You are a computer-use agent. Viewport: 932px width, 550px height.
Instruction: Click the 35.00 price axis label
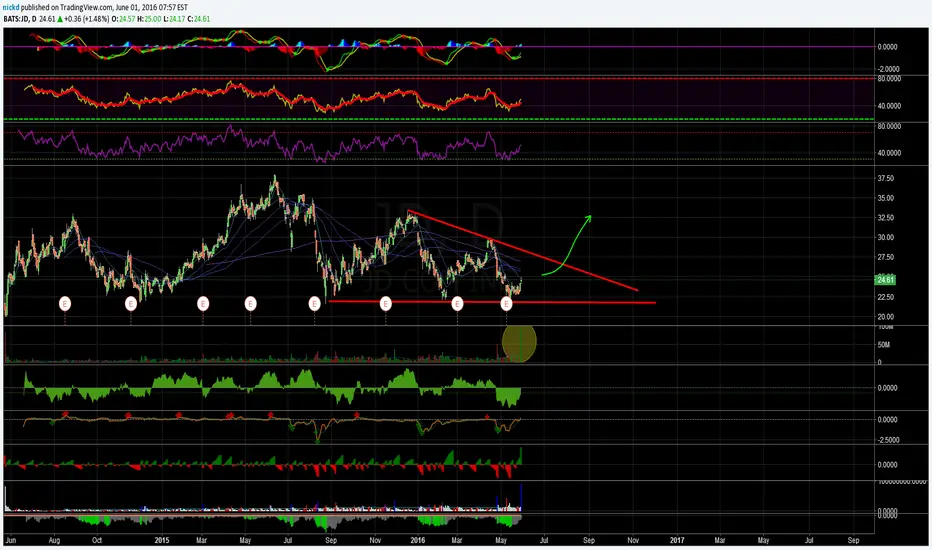pos(886,198)
